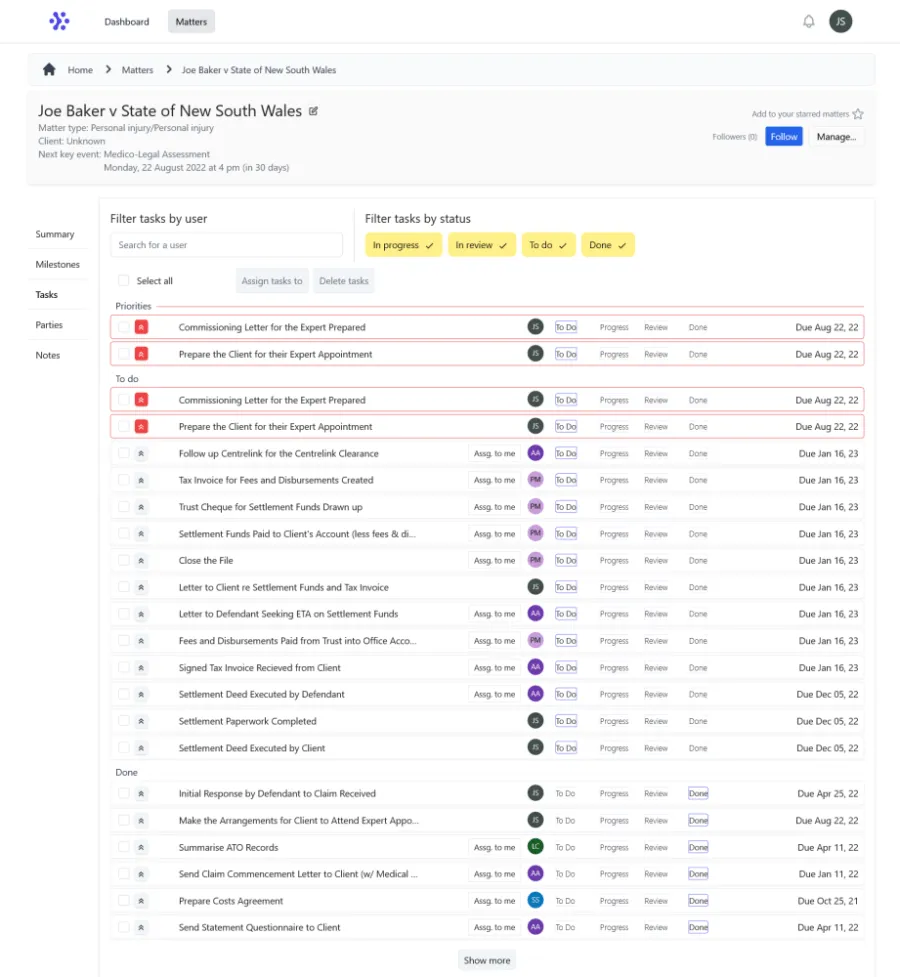Viewport: 900px width, 977px height.
Task: Toggle priority icon for Follow up Centrelink task
Action: 141,454
